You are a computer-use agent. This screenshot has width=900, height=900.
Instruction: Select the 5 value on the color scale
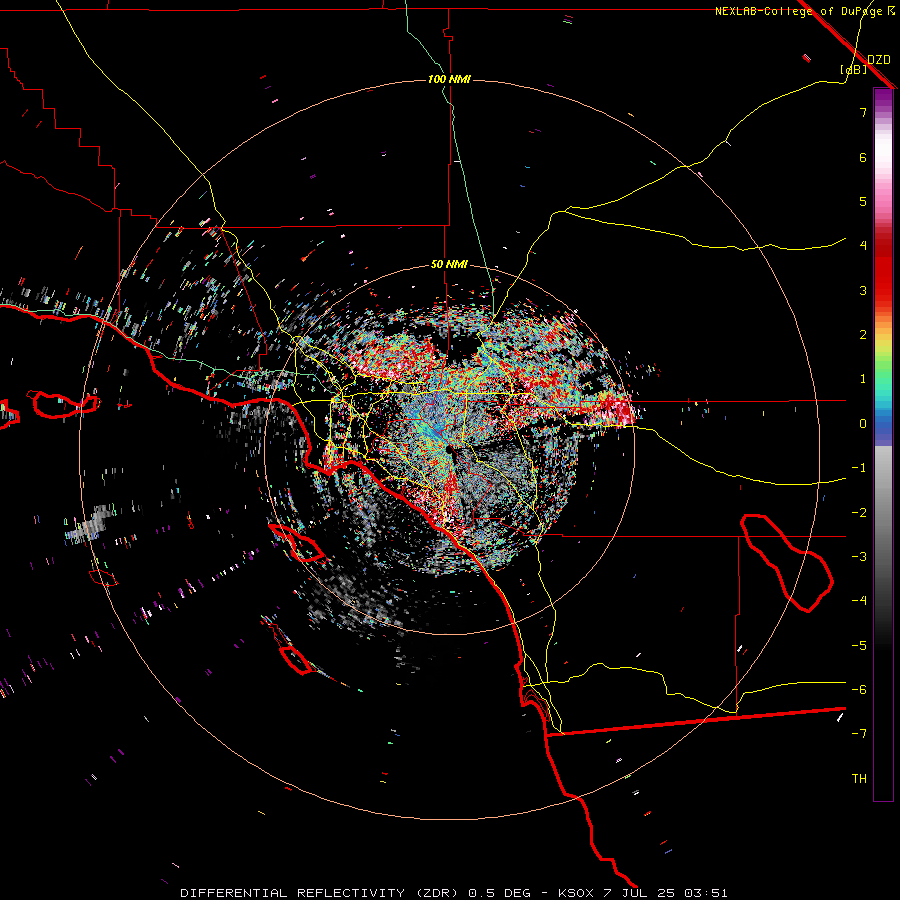pyautogui.click(x=863, y=201)
